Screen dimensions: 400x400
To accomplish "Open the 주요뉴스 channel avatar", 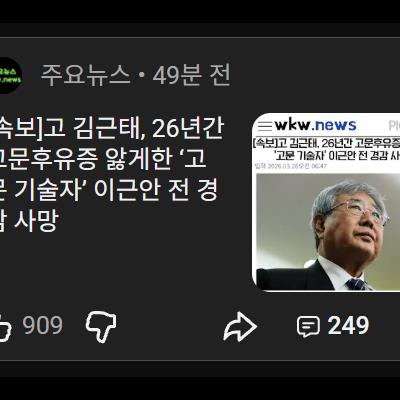I will [10, 75].
